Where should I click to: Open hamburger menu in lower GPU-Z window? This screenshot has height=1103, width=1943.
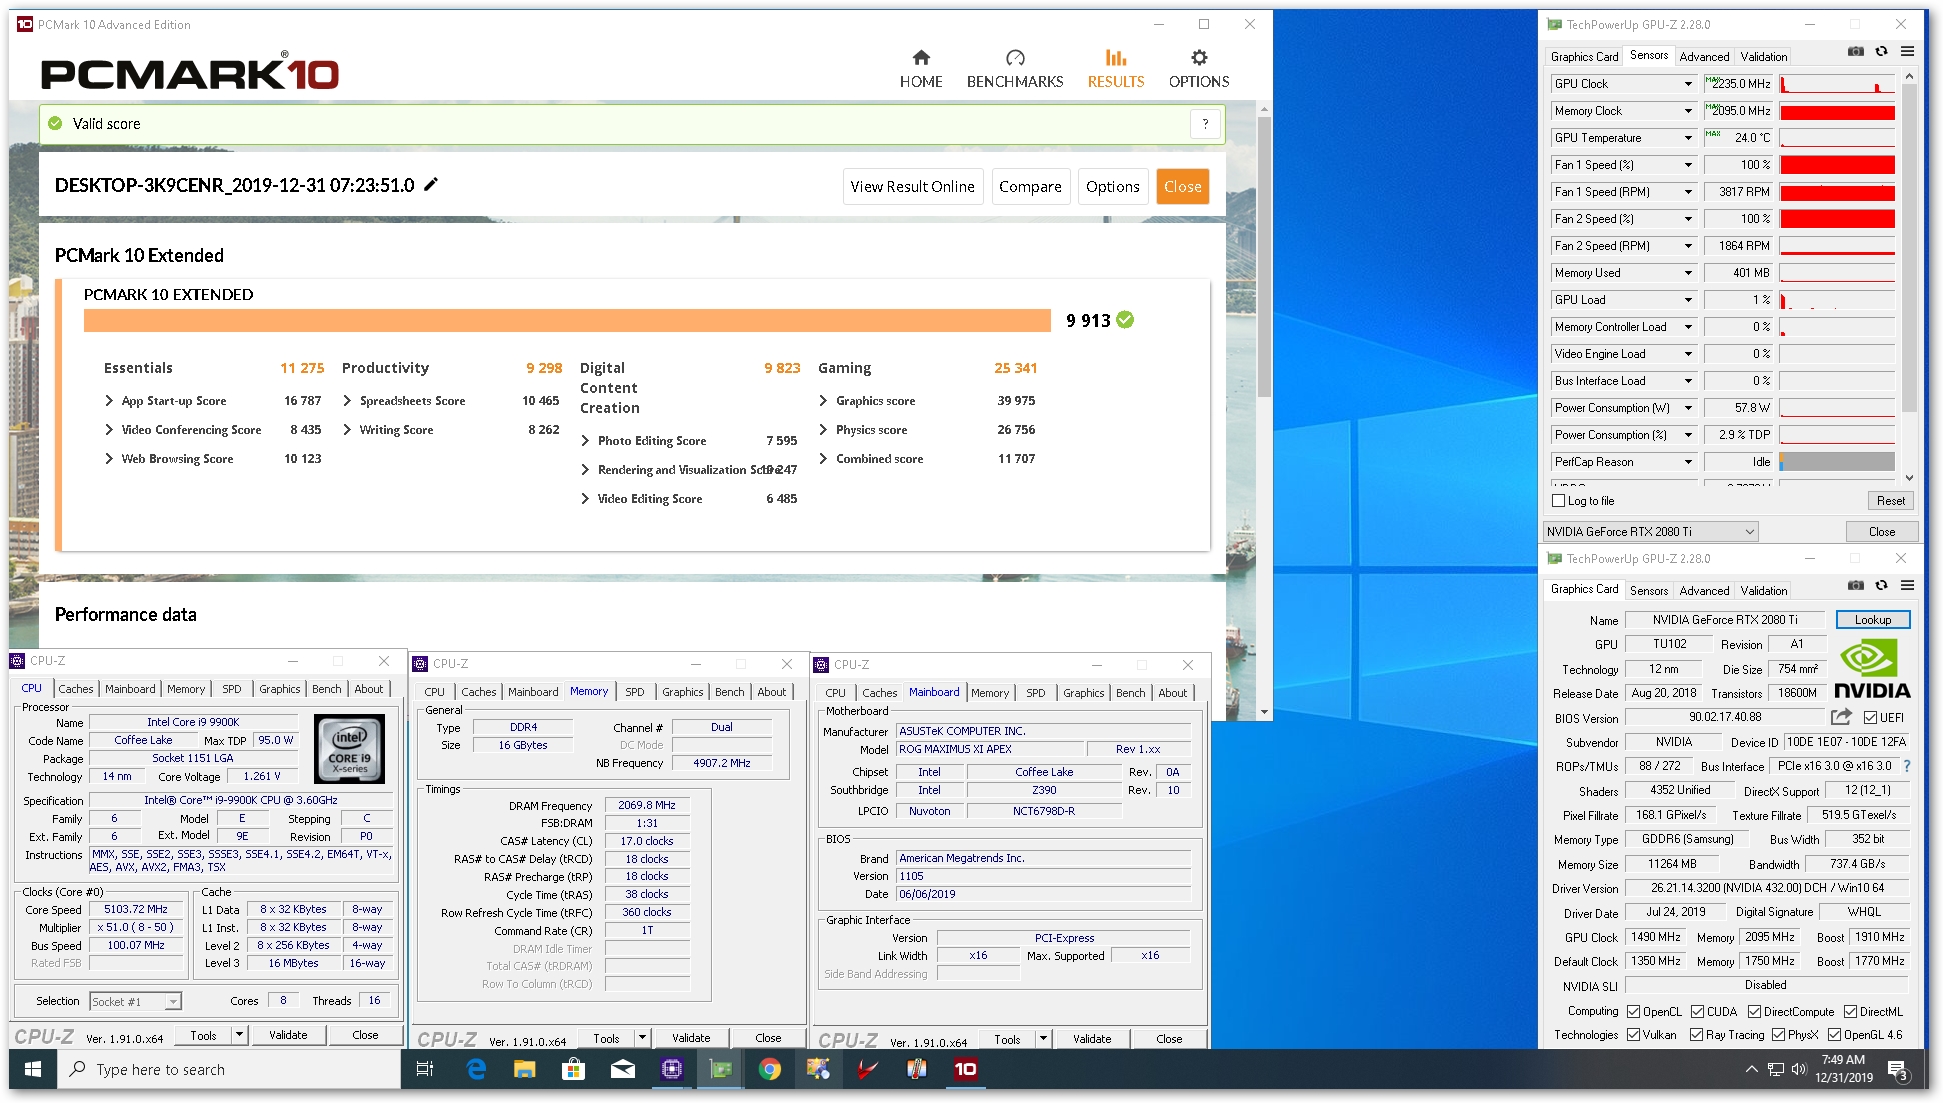[x=1907, y=586]
